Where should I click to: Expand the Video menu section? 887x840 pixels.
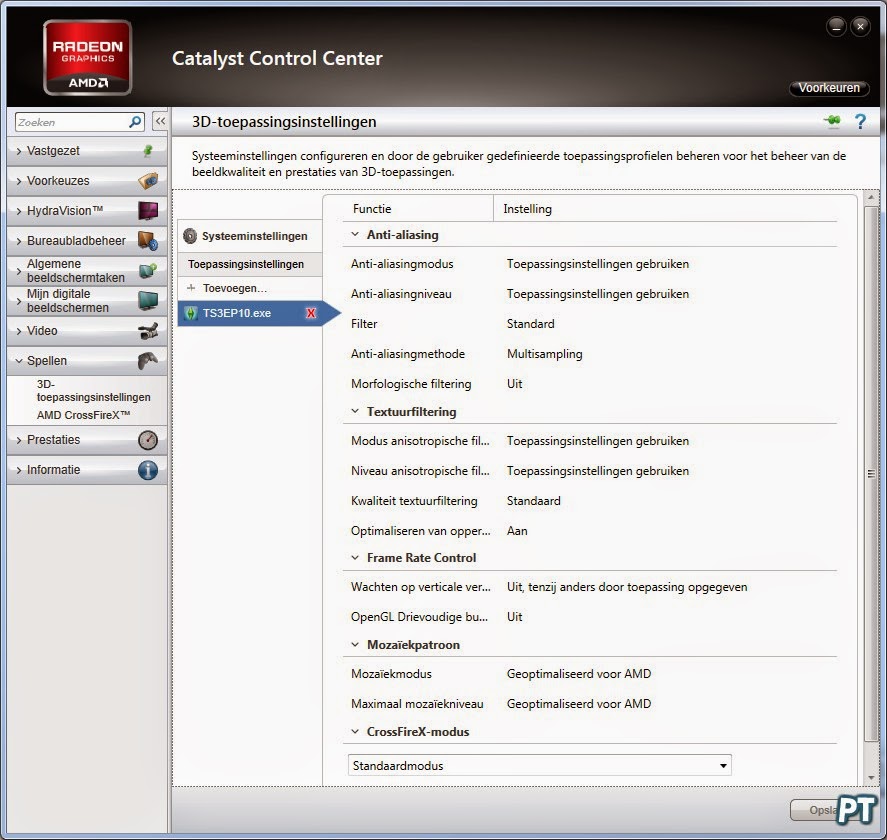point(19,331)
